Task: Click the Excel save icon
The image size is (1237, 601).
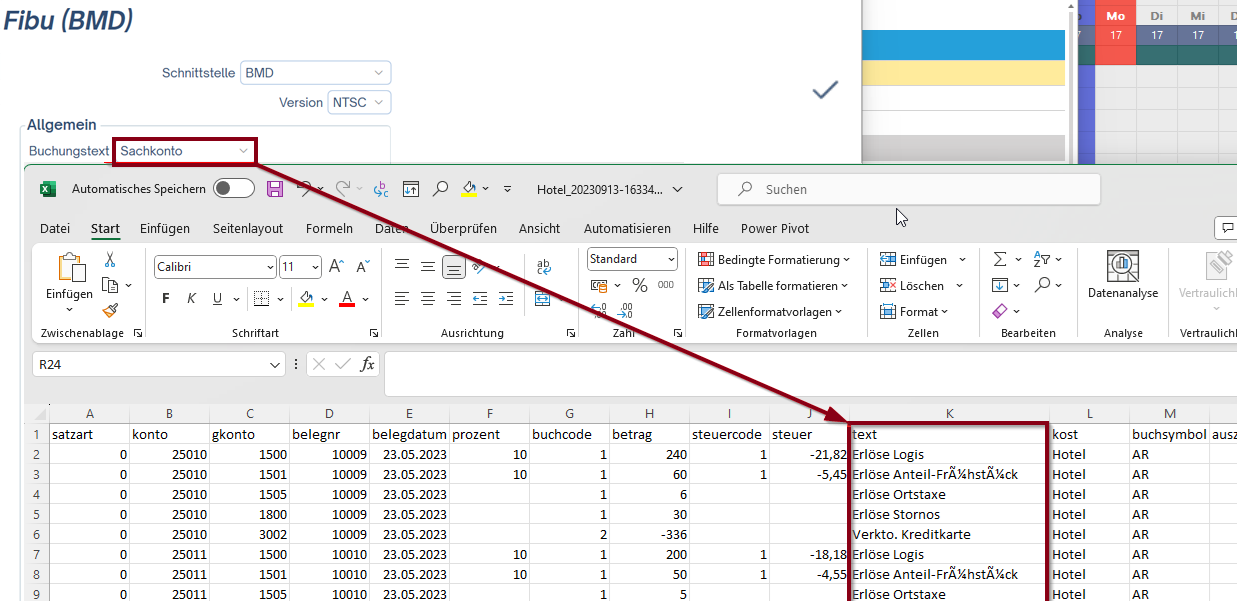Action: [276, 189]
